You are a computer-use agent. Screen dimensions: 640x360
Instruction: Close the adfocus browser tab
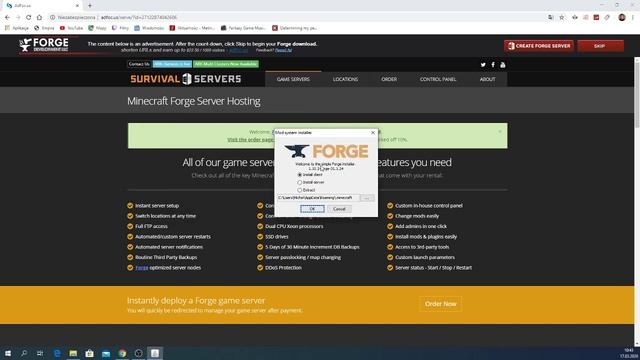coord(77,6)
